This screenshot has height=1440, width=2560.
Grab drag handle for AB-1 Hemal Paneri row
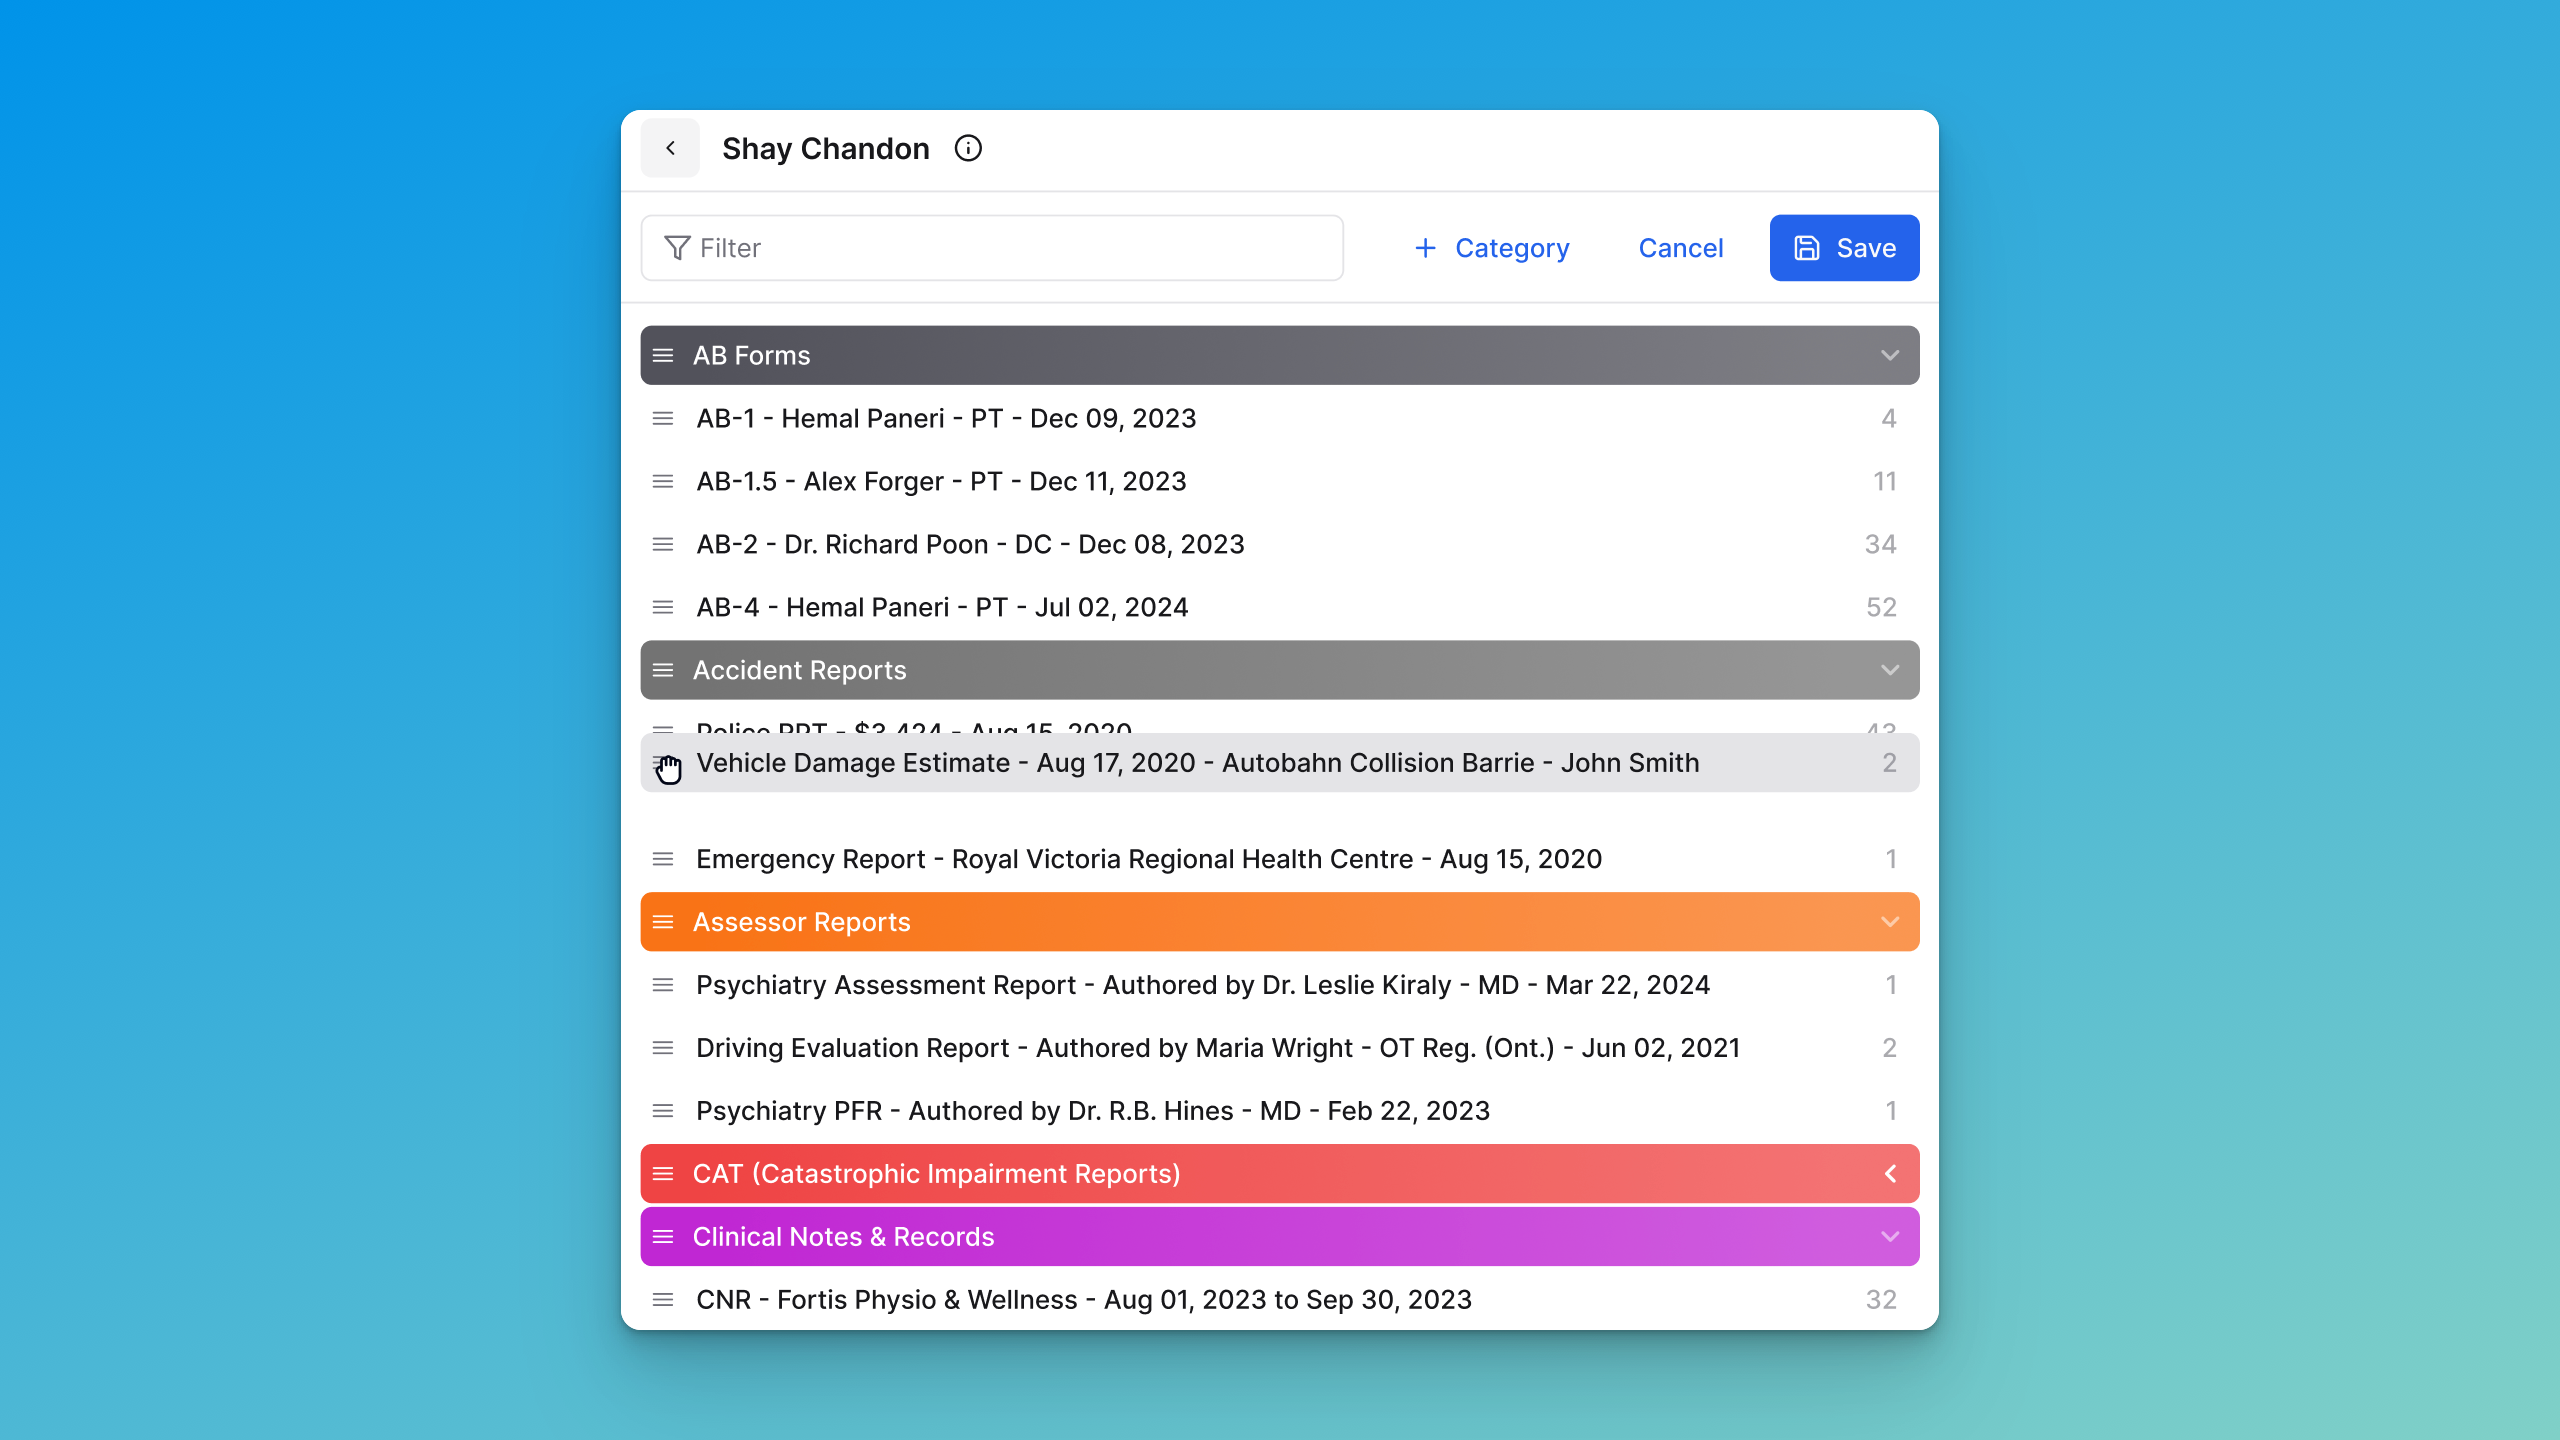[x=663, y=418]
